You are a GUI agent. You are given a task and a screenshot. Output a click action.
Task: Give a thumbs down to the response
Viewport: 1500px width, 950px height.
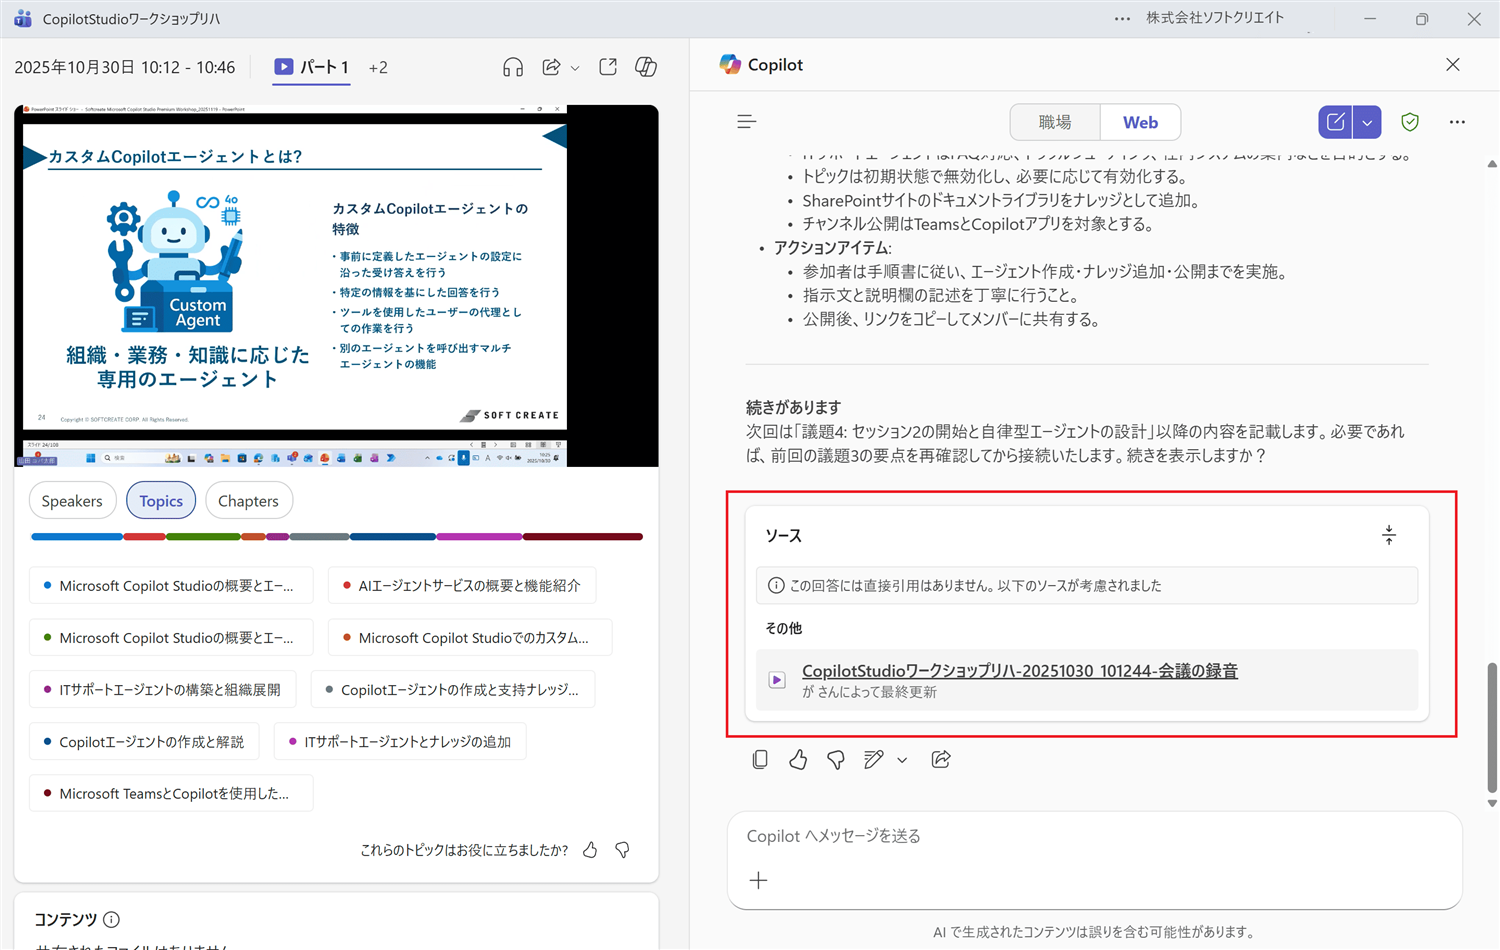(x=835, y=759)
